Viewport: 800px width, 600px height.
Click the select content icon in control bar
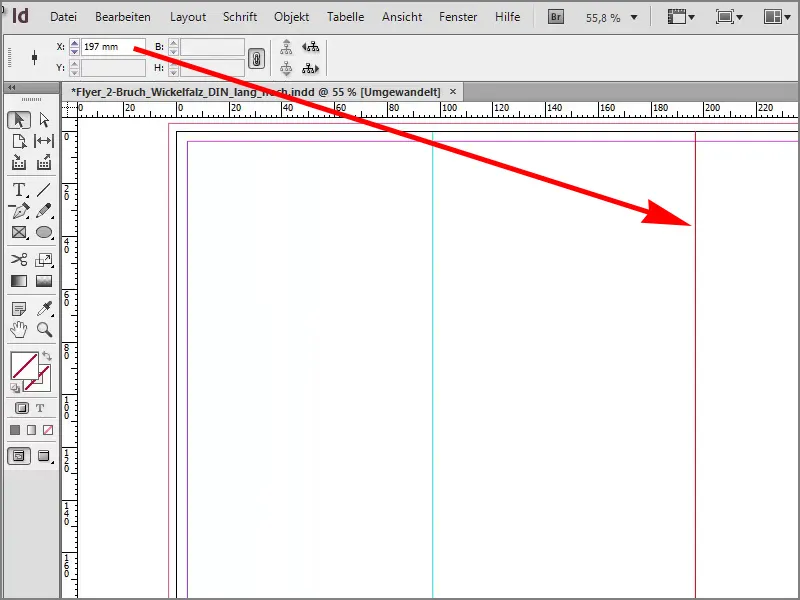[286, 68]
